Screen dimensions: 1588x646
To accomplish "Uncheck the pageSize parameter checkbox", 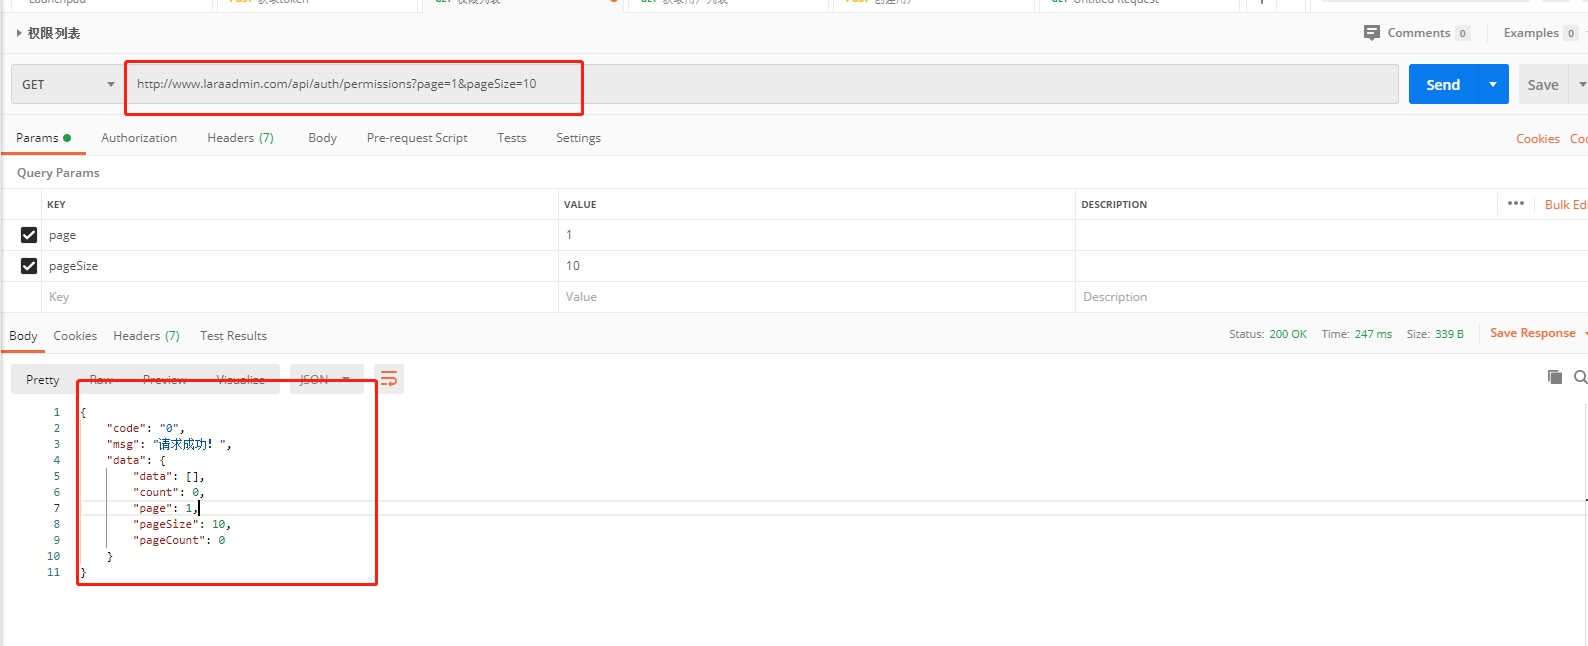I will [29, 266].
